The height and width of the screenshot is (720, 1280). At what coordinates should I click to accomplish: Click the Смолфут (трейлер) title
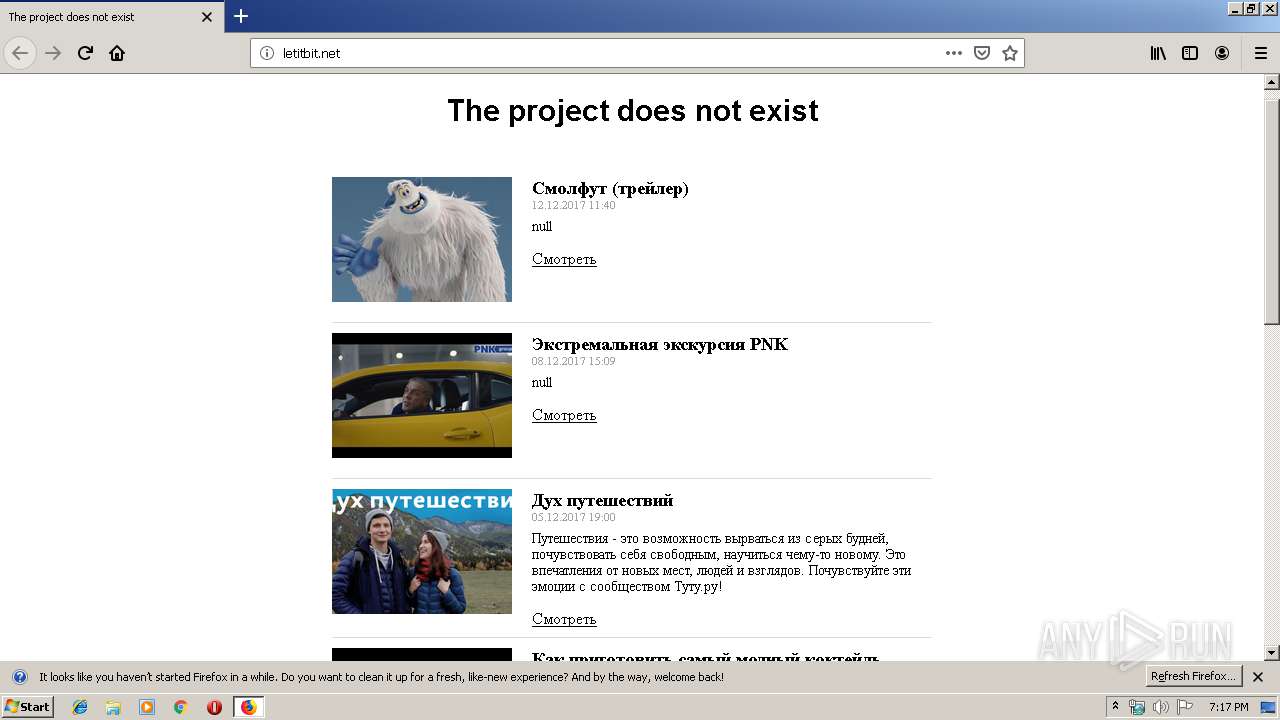610,188
